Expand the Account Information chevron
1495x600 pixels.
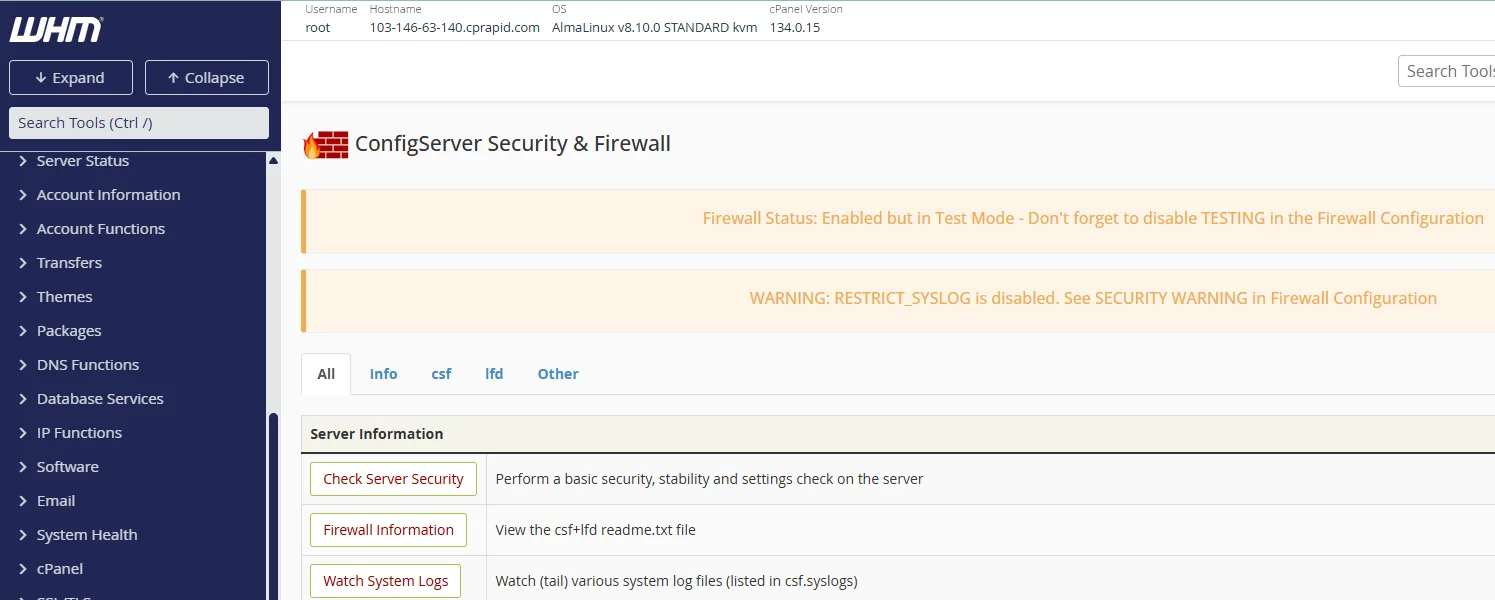(x=23, y=195)
